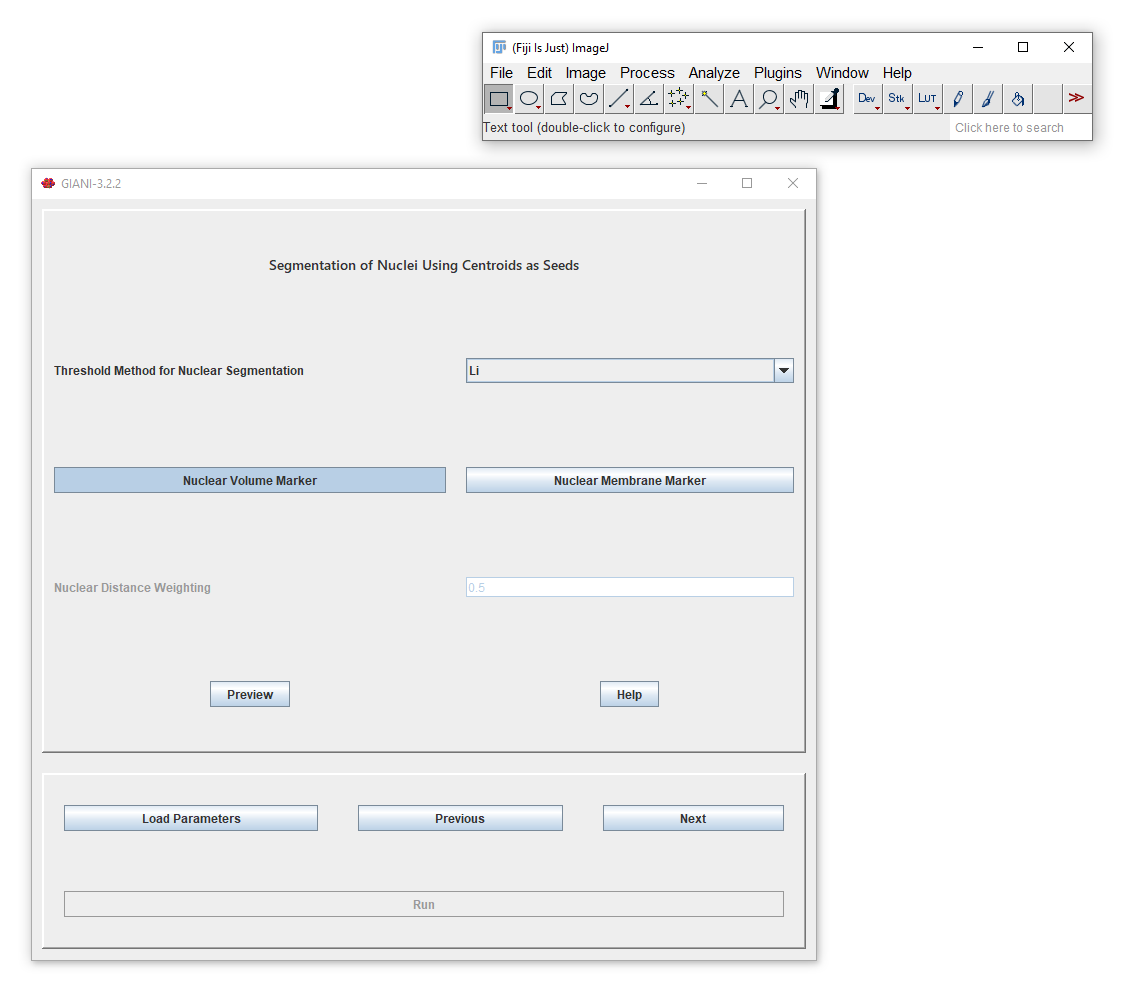The width and height of the screenshot is (1137, 990).
Task: Select the Scrolling hand tool
Action: click(799, 99)
